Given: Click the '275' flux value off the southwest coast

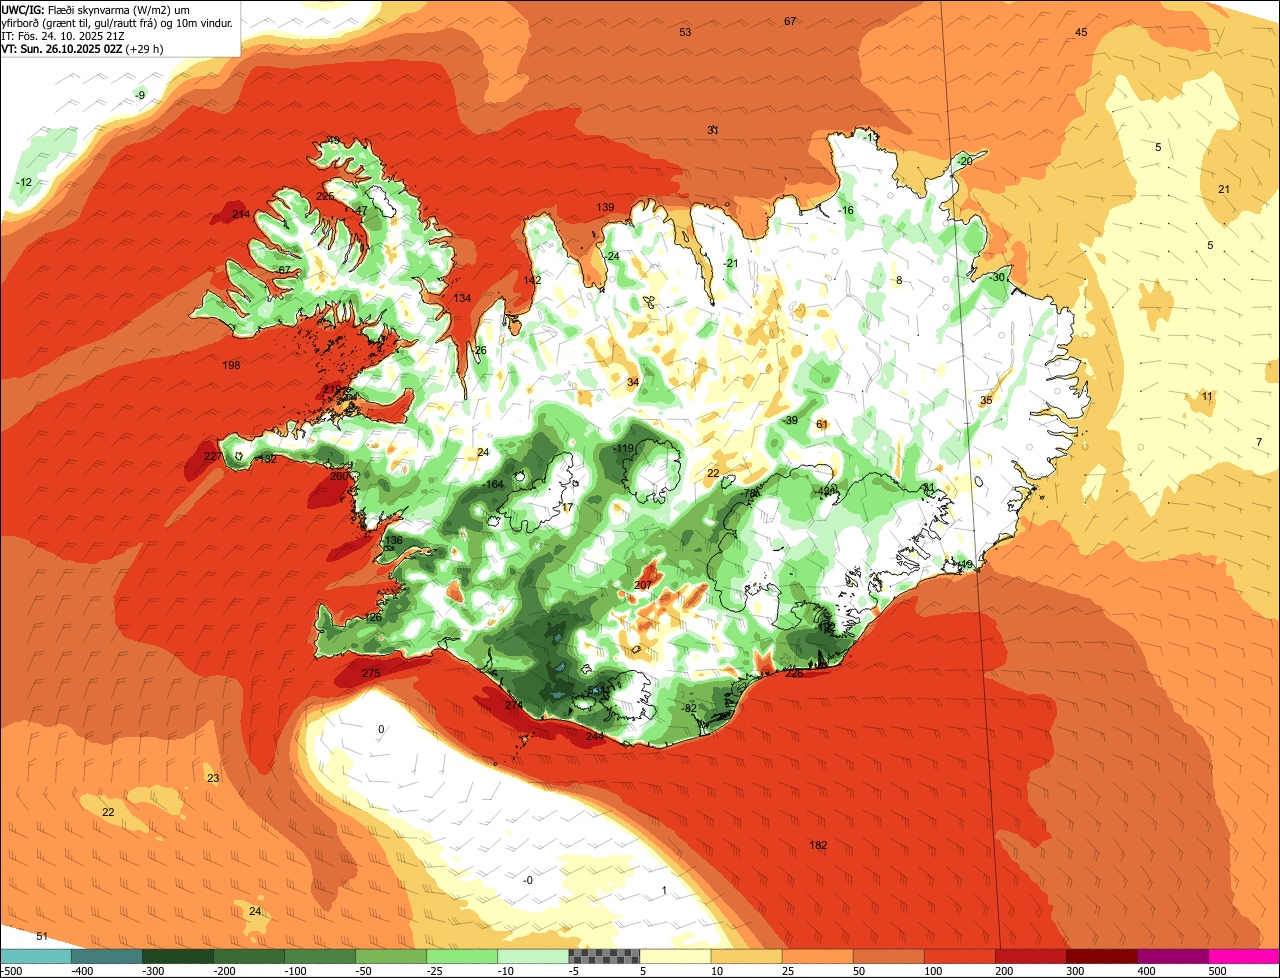Looking at the screenshot, I should coord(371,673).
